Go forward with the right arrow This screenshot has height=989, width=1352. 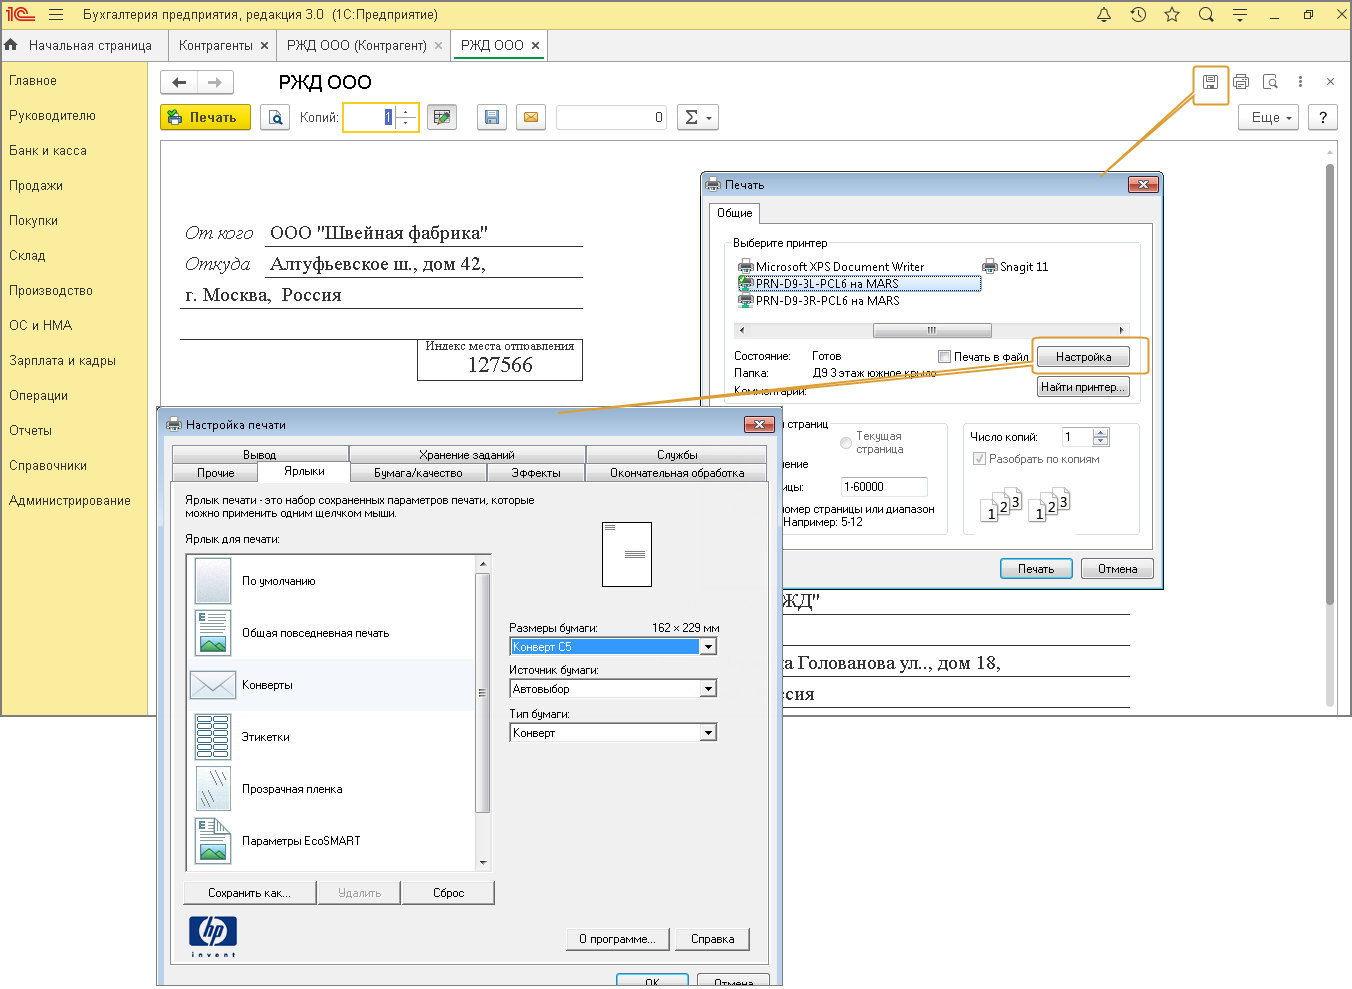[x=215, y=82]
